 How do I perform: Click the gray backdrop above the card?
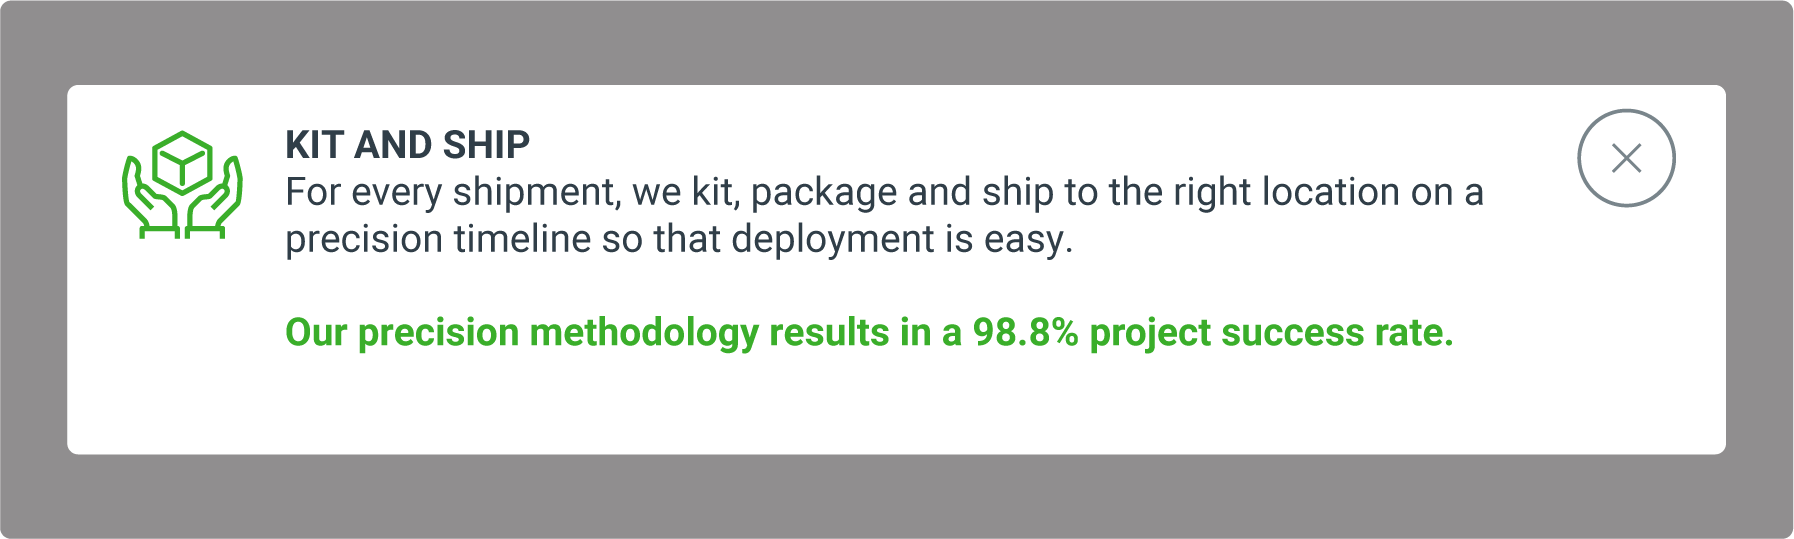click(x=896, y=42)
